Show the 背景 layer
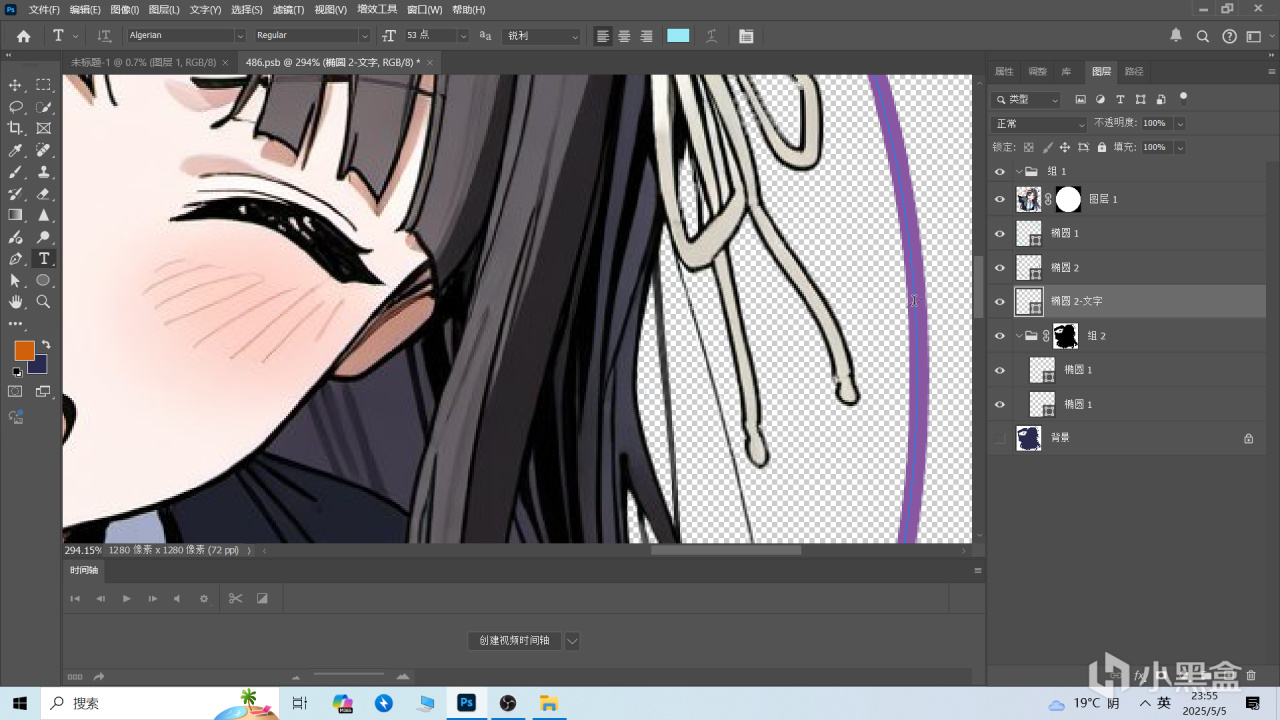 999,438
